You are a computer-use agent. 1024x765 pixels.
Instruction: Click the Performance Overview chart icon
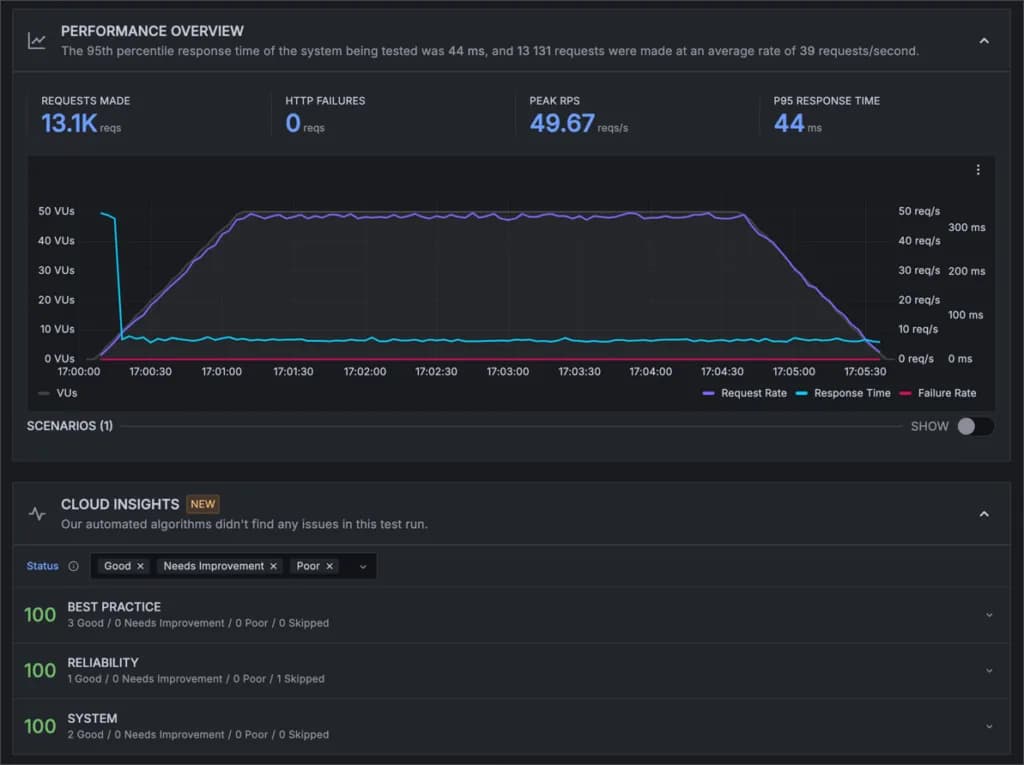coord(36,40)
